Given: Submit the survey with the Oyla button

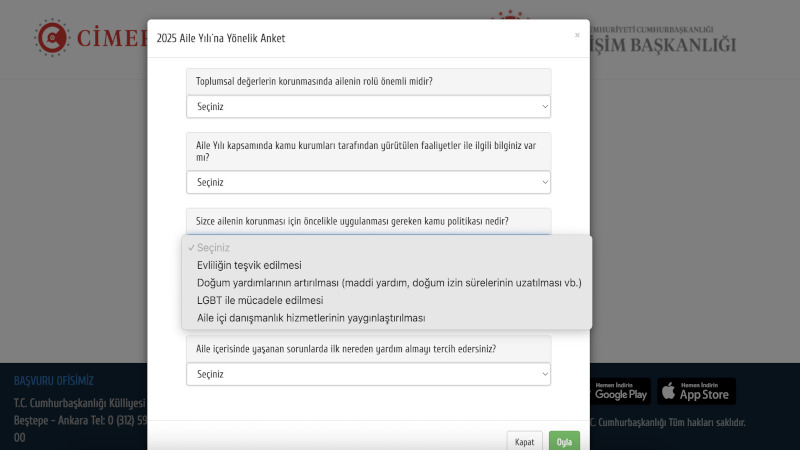Looking at the screenshot, I should 564,441.
